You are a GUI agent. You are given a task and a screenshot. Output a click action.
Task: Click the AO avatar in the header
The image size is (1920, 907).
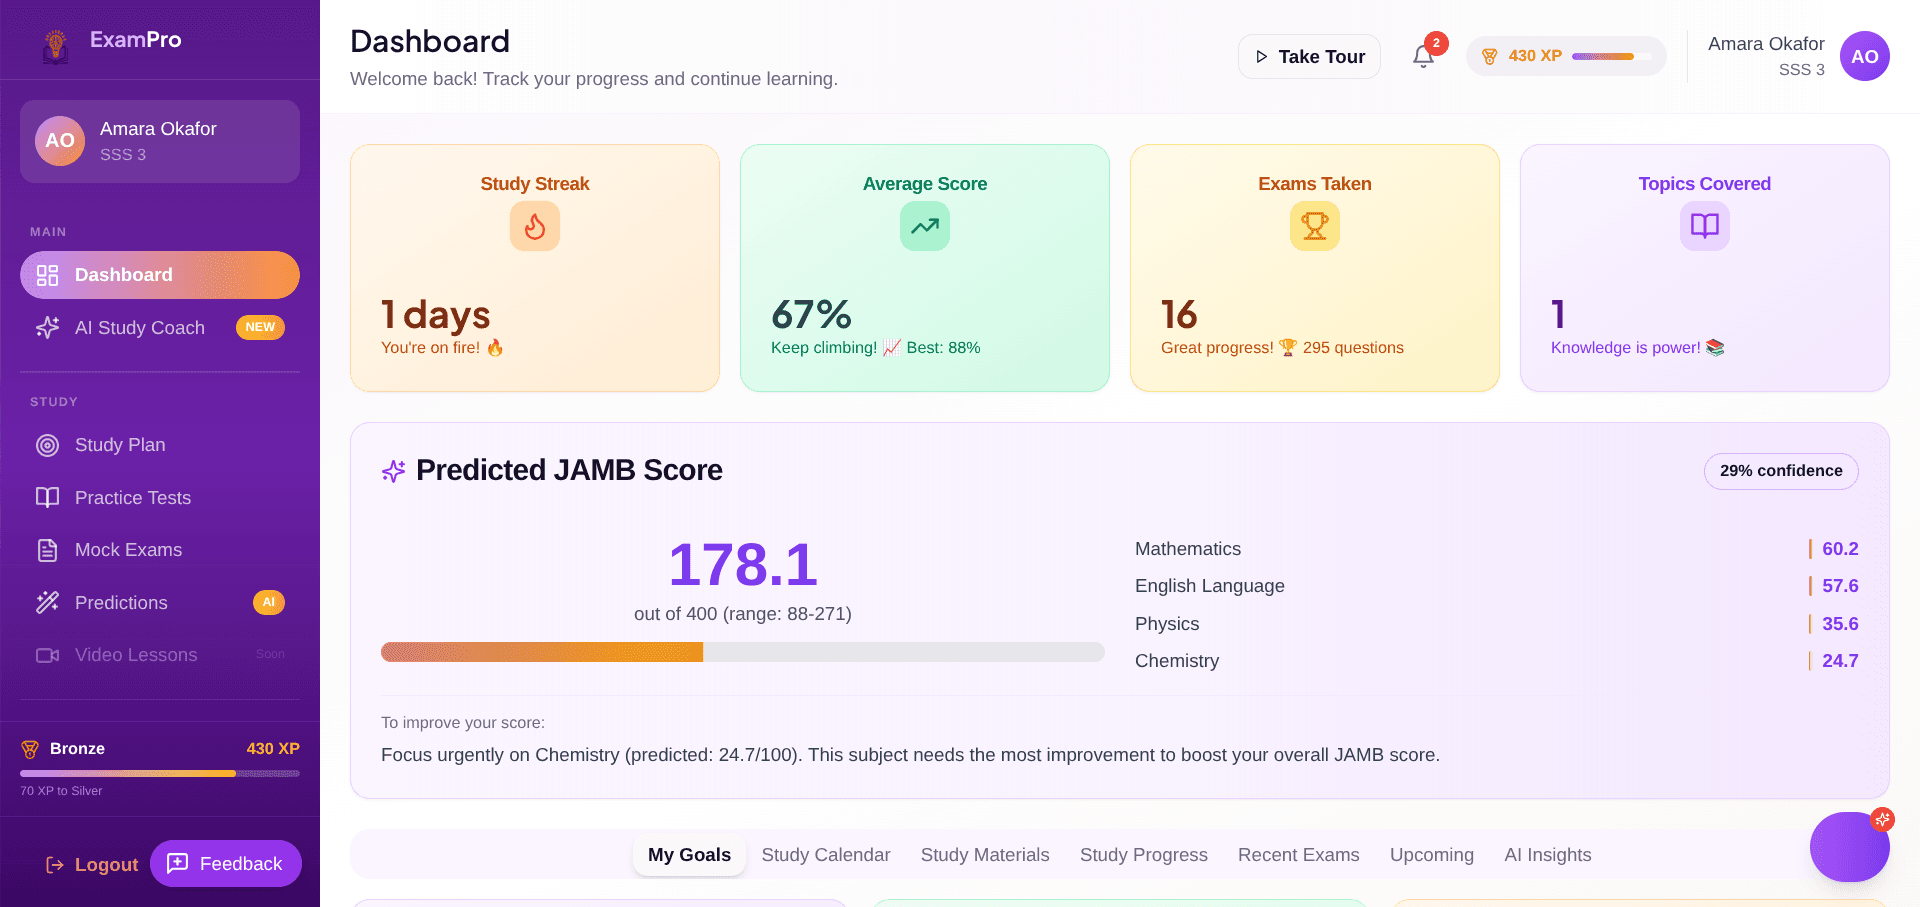(1864, 56)
